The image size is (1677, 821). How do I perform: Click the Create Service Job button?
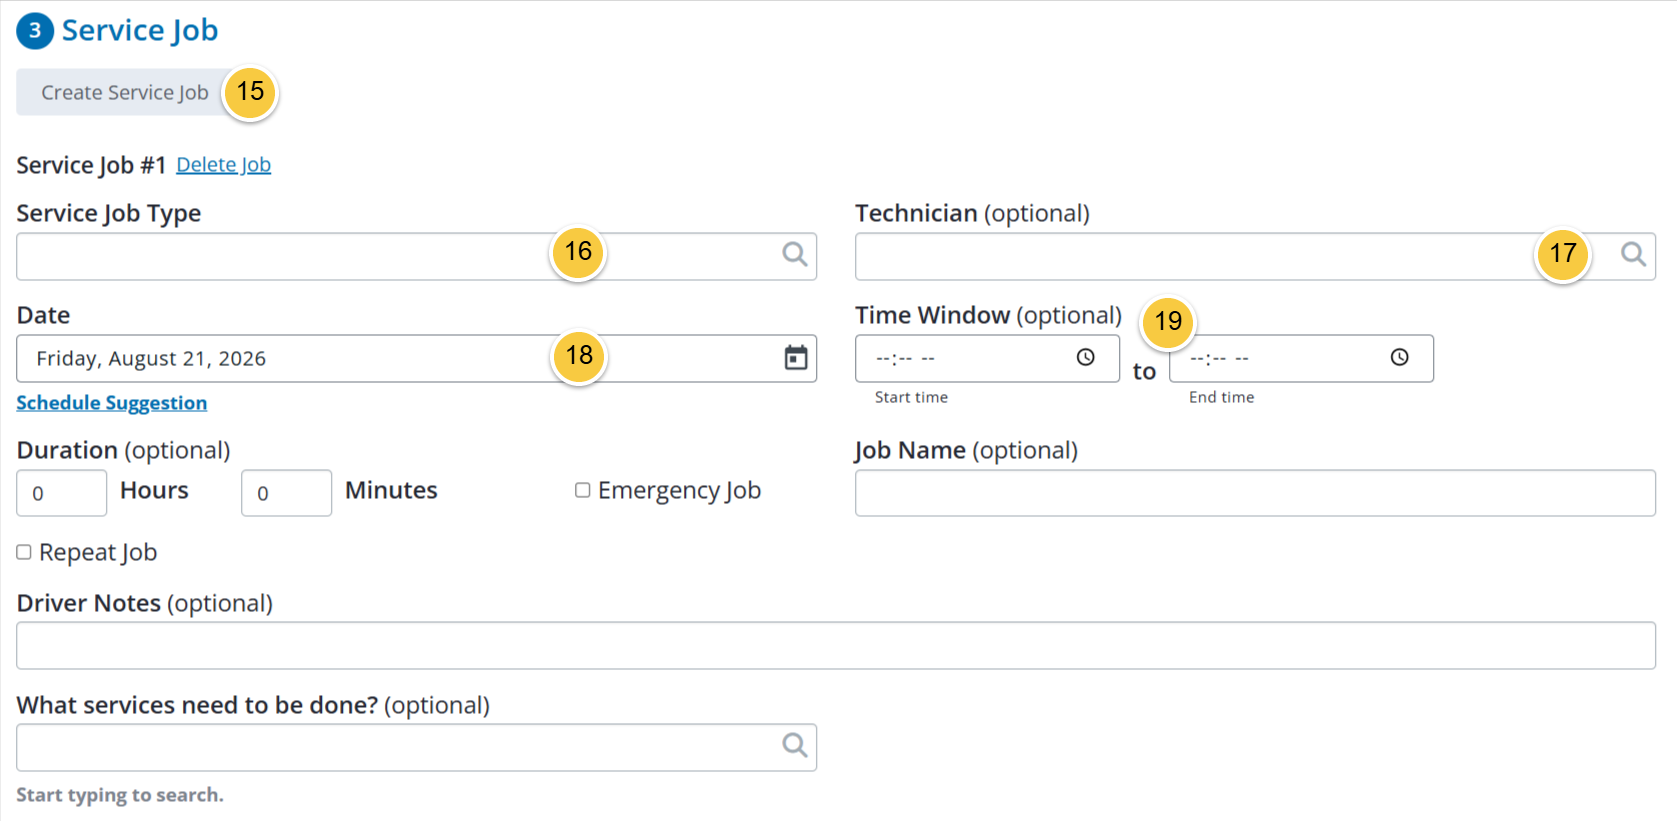tap(125, 92)
